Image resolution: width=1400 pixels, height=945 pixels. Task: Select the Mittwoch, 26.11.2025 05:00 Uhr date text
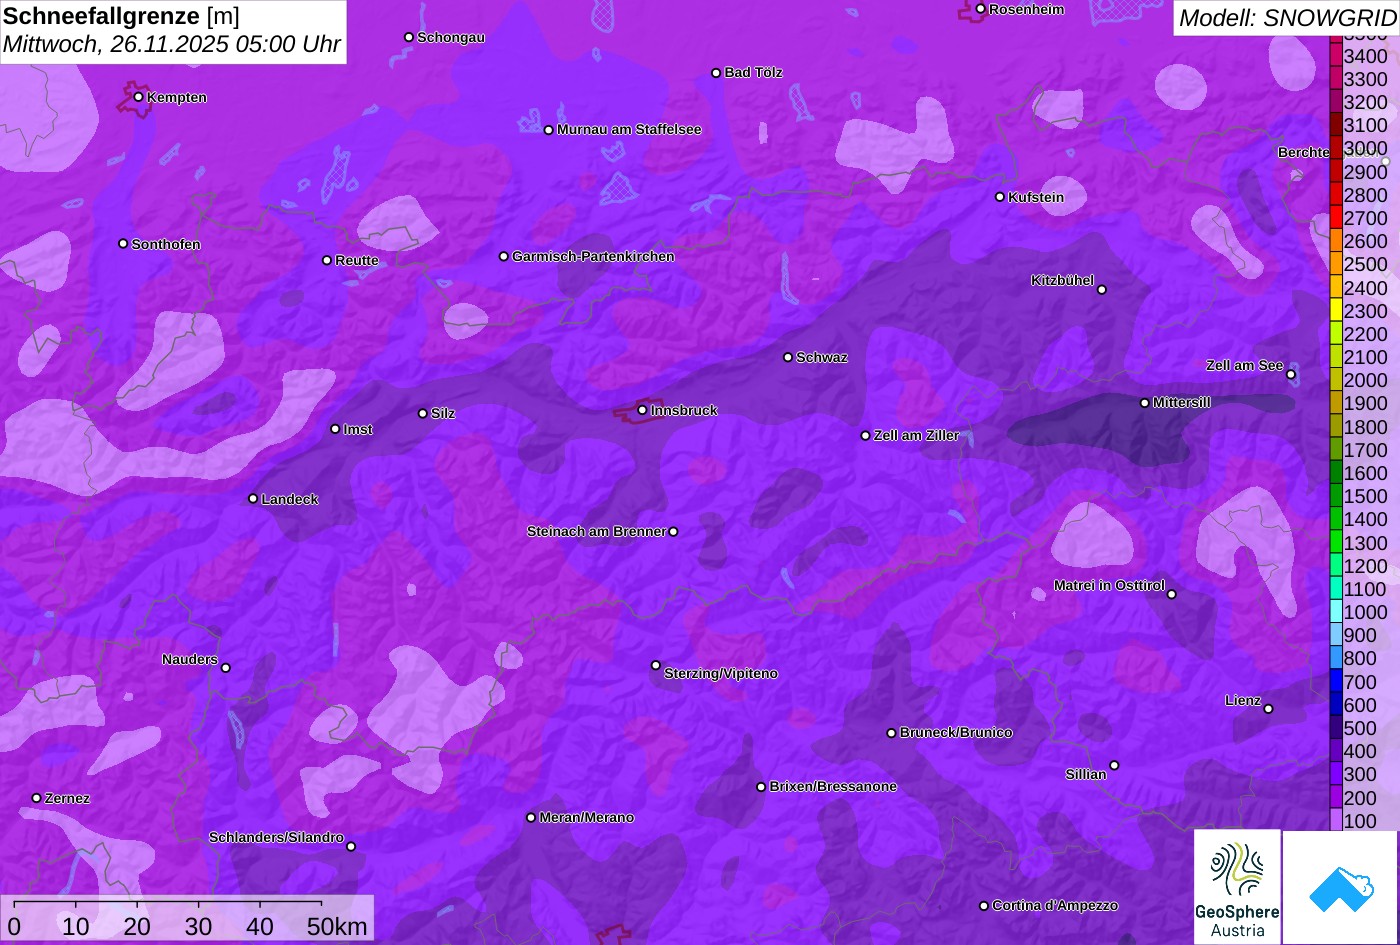[172, 44]
